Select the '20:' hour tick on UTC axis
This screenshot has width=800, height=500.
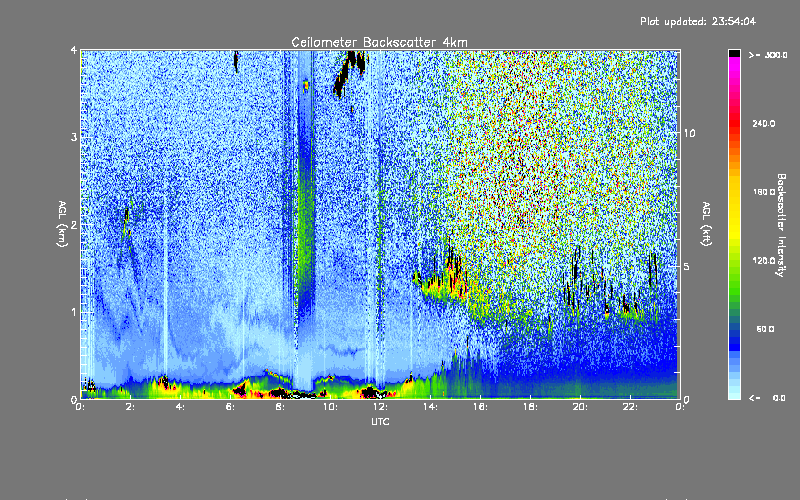click(x=580, y=407)
